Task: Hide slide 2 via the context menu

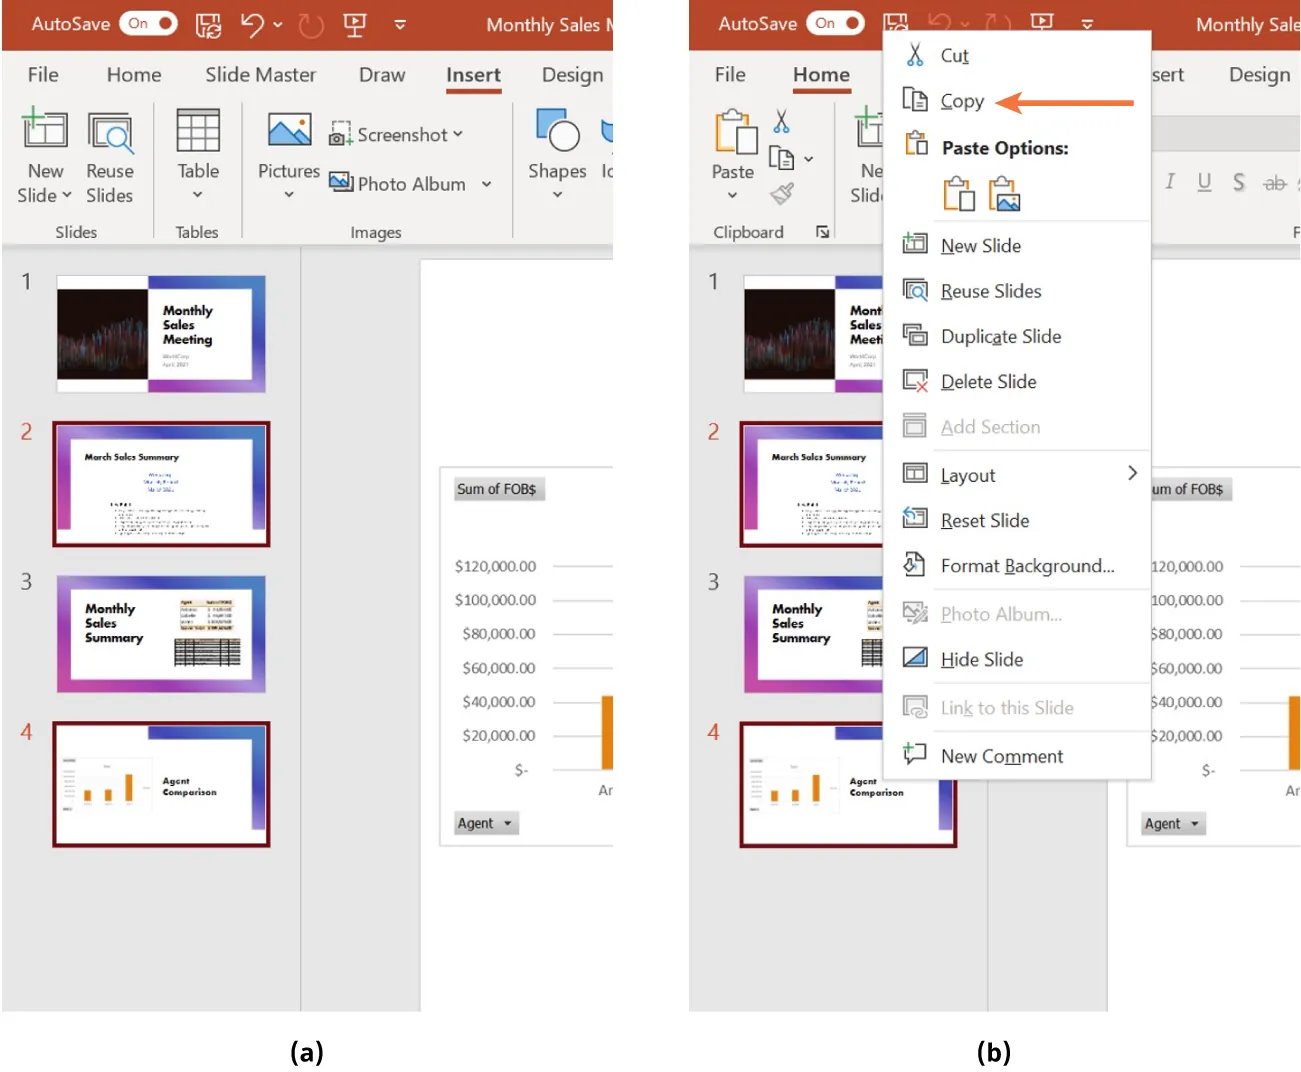Action: click(x=981, y=659)
